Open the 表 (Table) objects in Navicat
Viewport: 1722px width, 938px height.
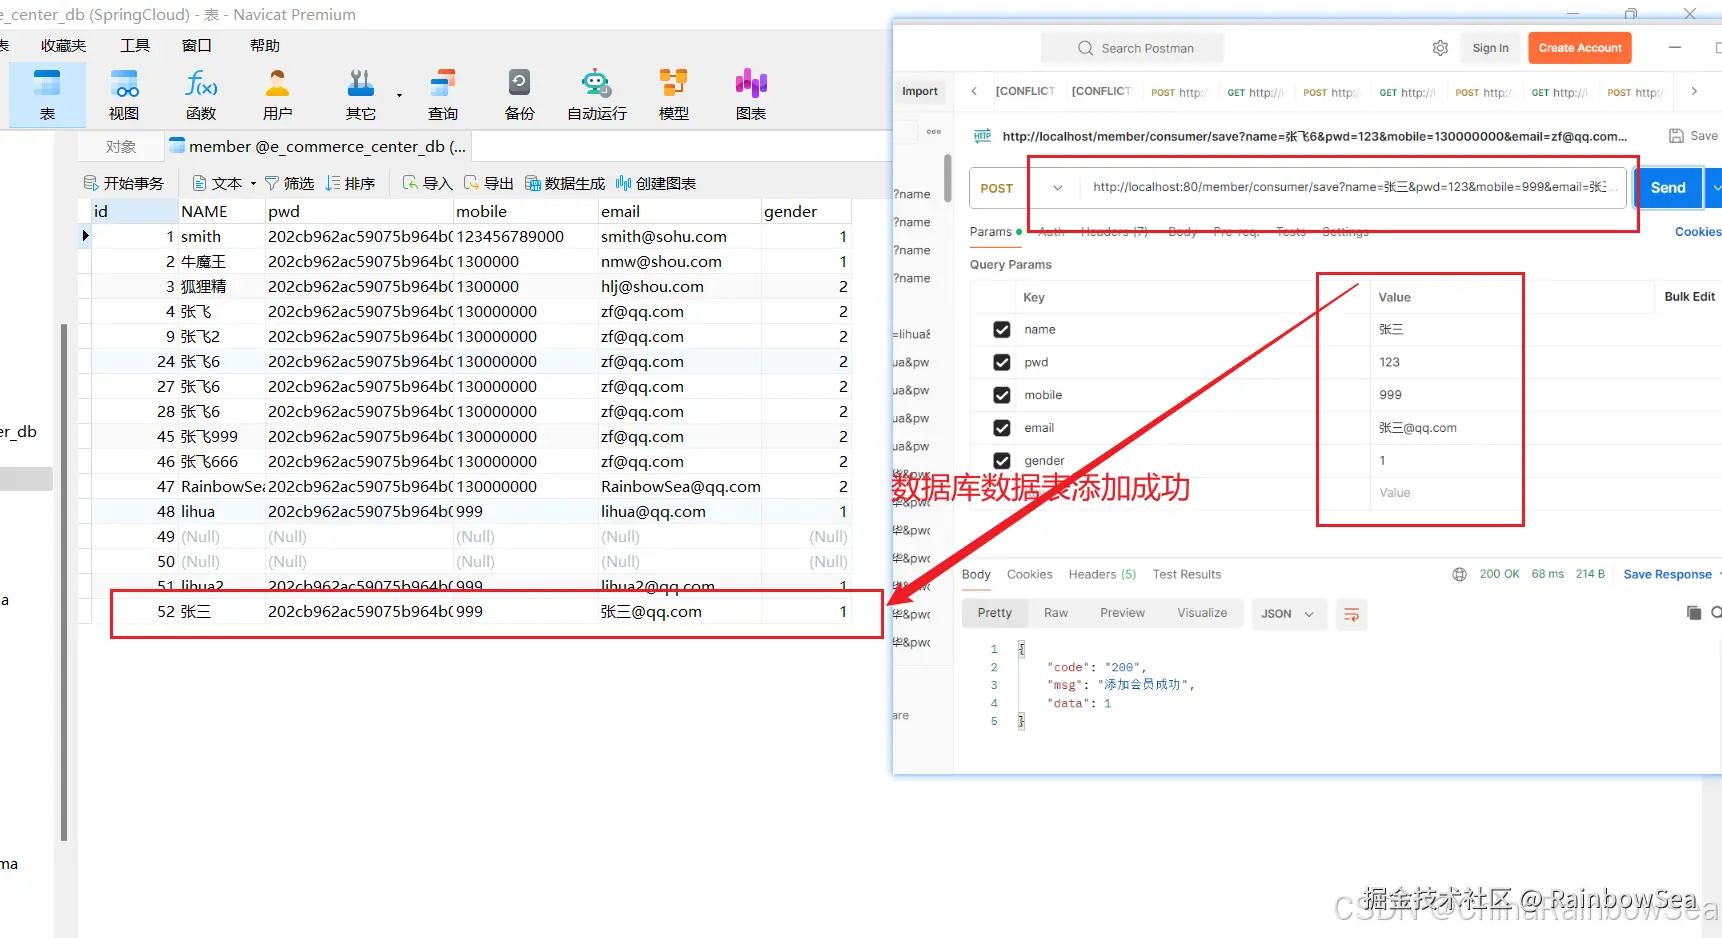click(47, 95)
